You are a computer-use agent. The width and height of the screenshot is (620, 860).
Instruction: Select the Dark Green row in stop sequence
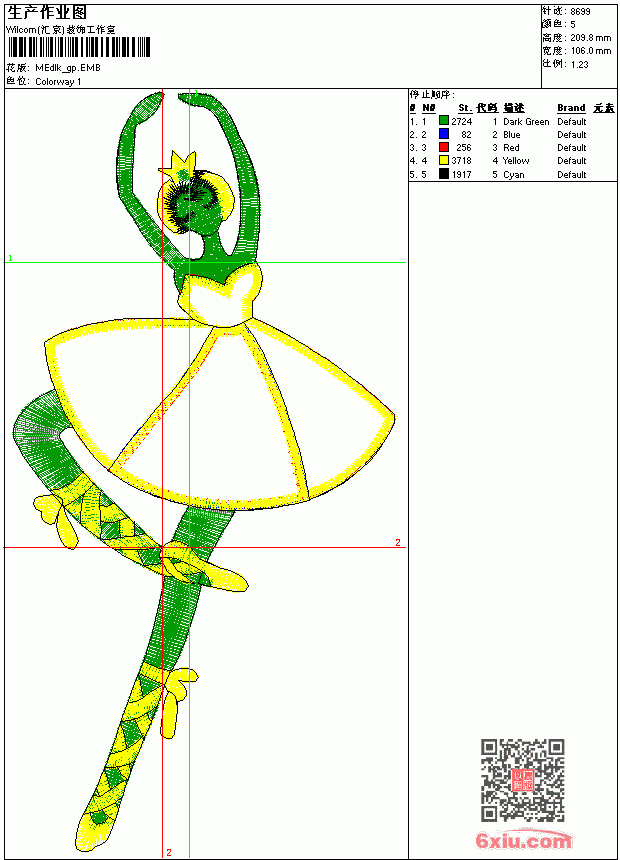point(512,121)
